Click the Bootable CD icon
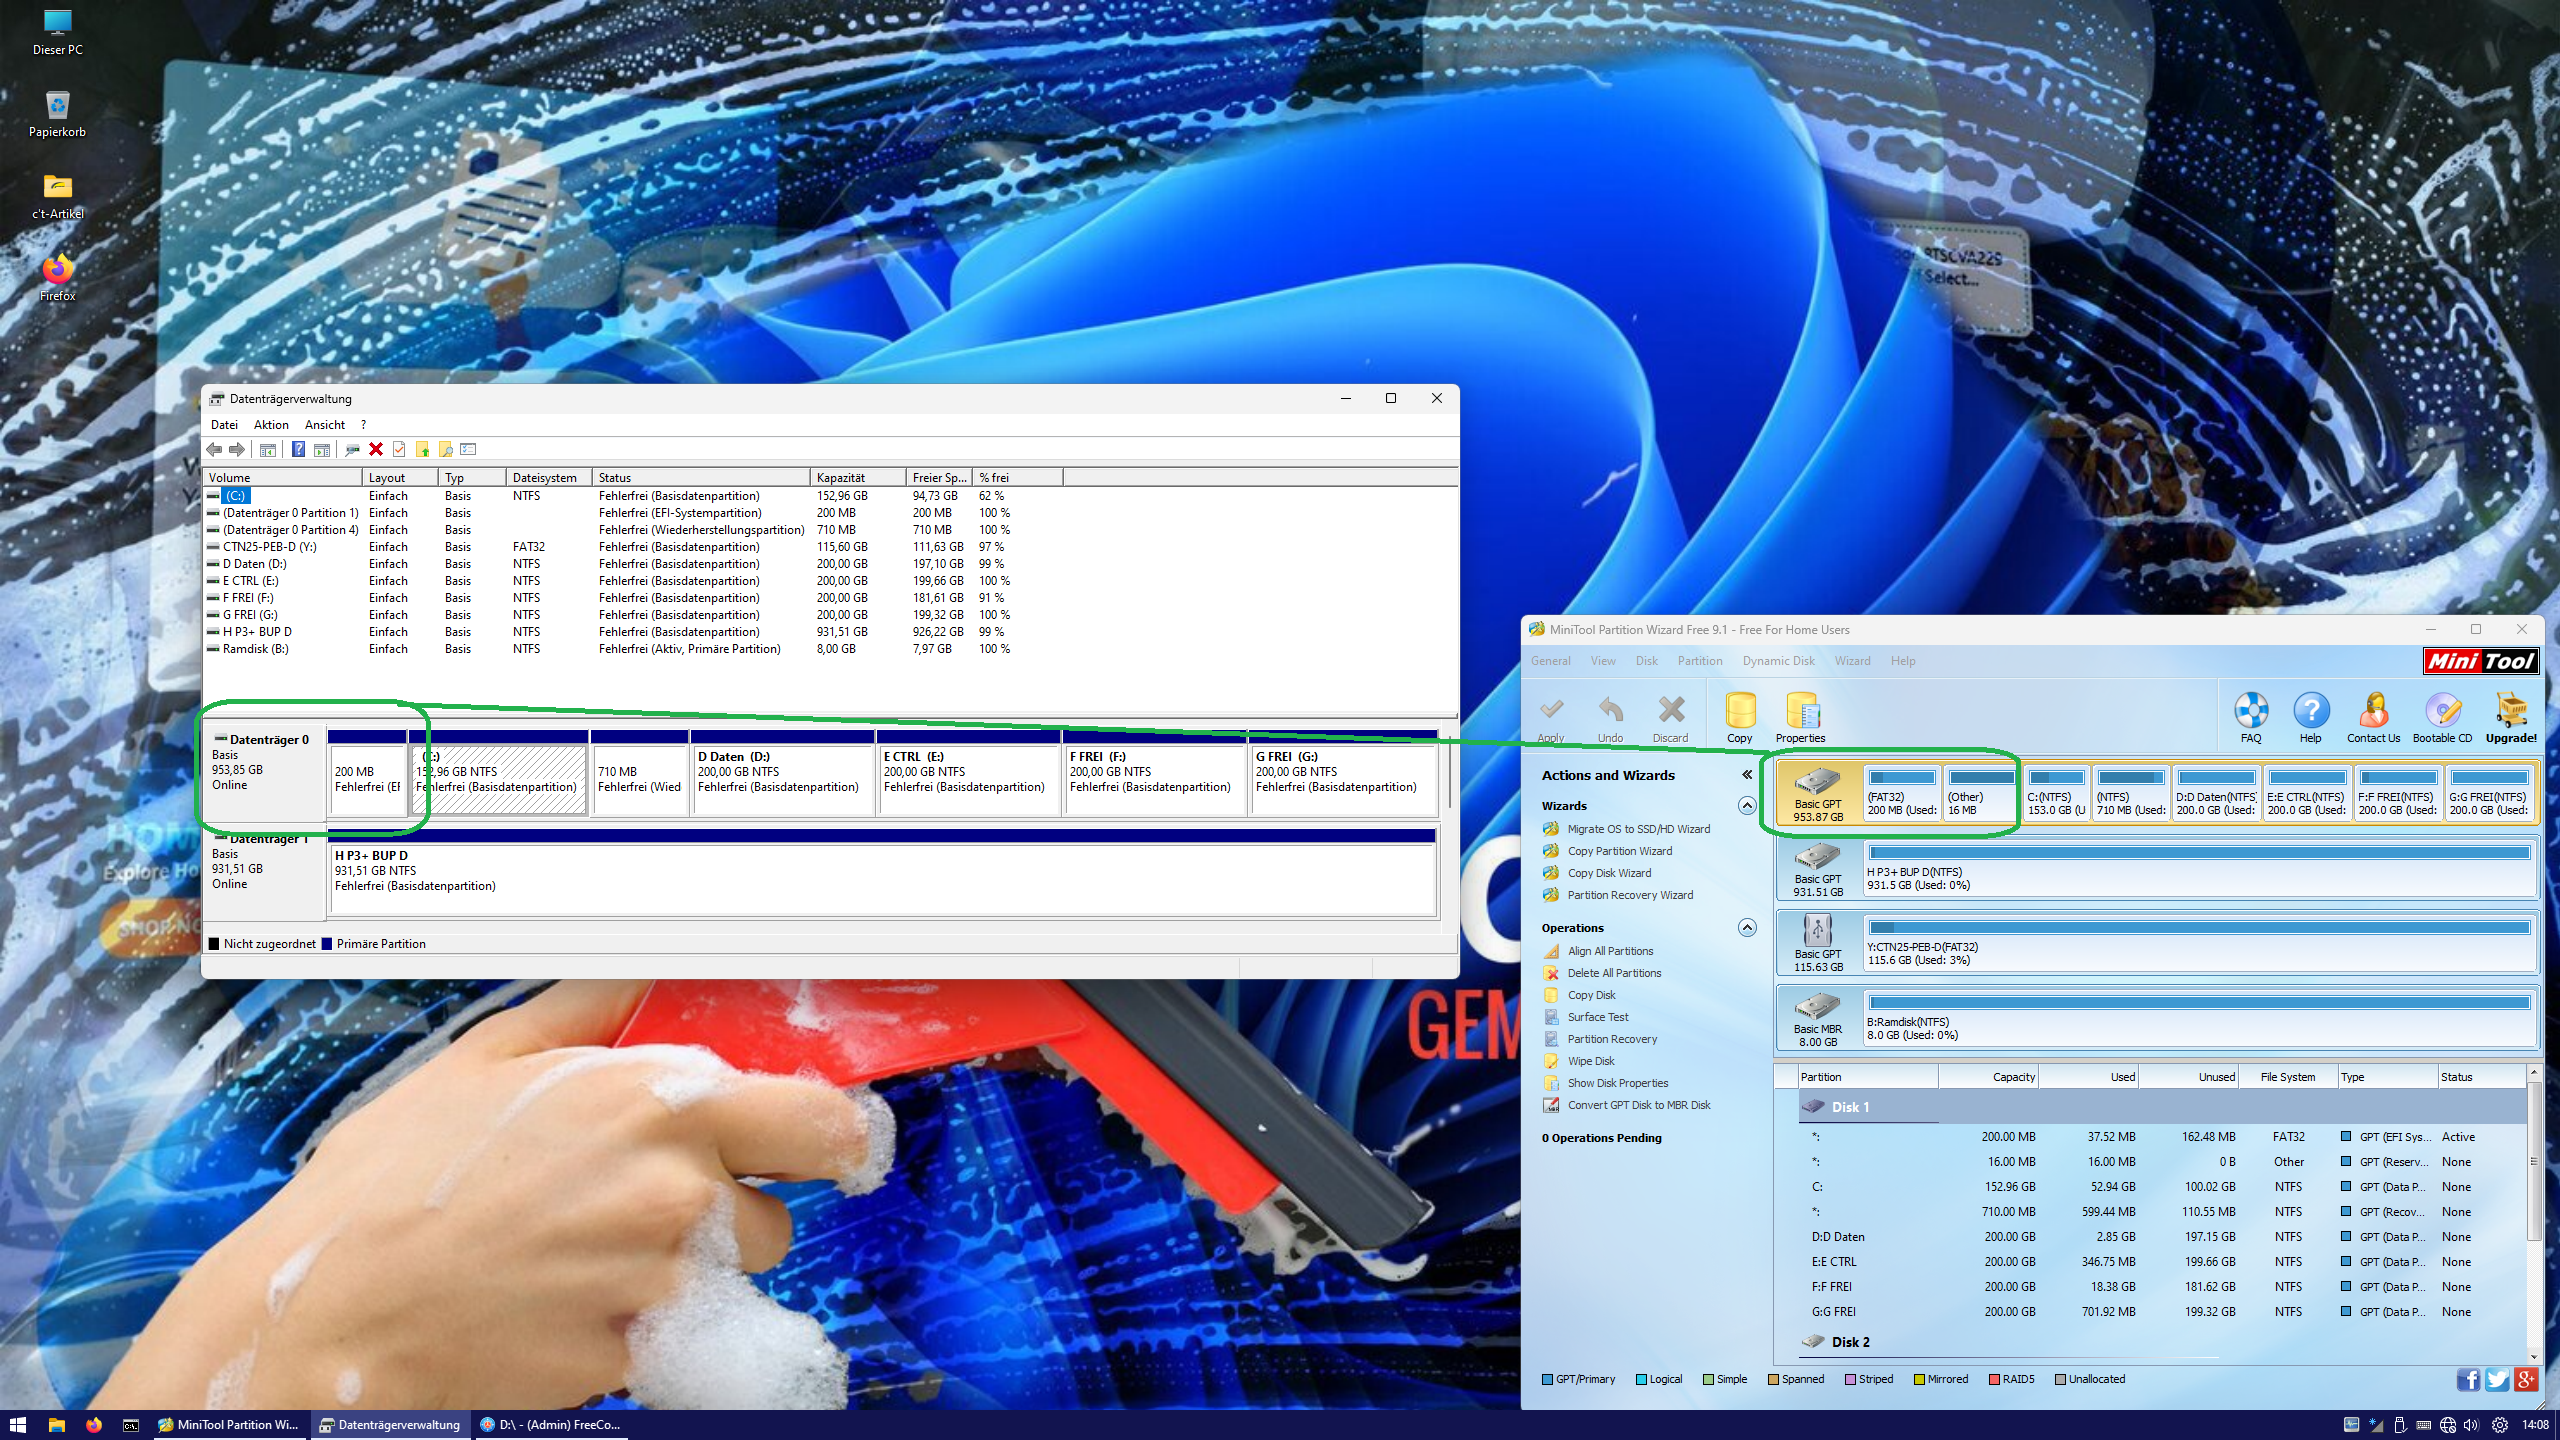This screenshot has height=1440, width=2560. click(2442, 712)
